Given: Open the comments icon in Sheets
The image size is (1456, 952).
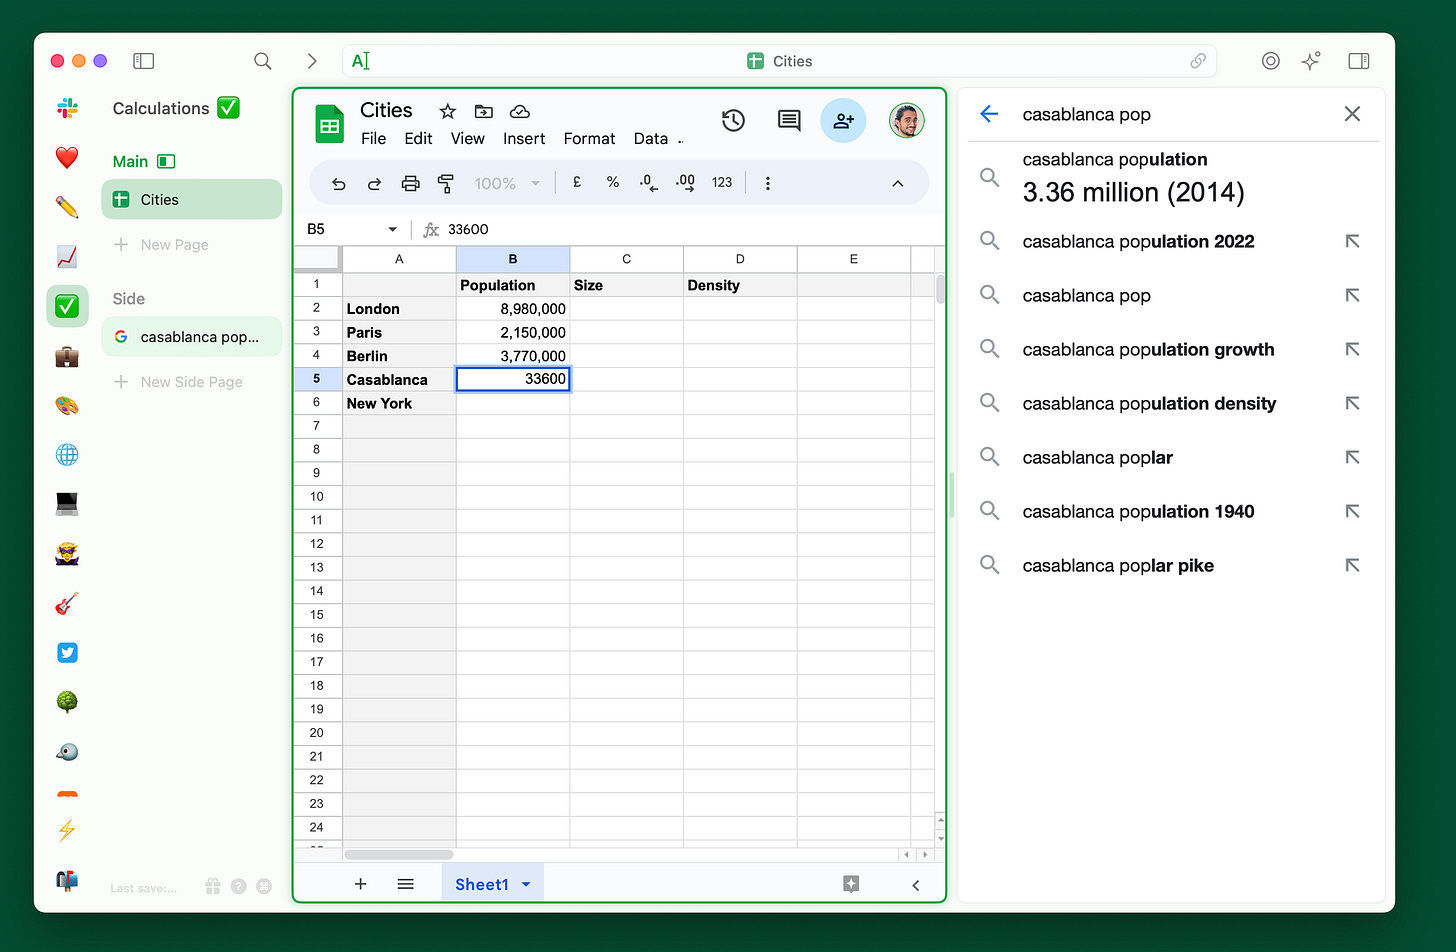Looking at the screenshot, I should pyautogui.click(x=789, y=121).
